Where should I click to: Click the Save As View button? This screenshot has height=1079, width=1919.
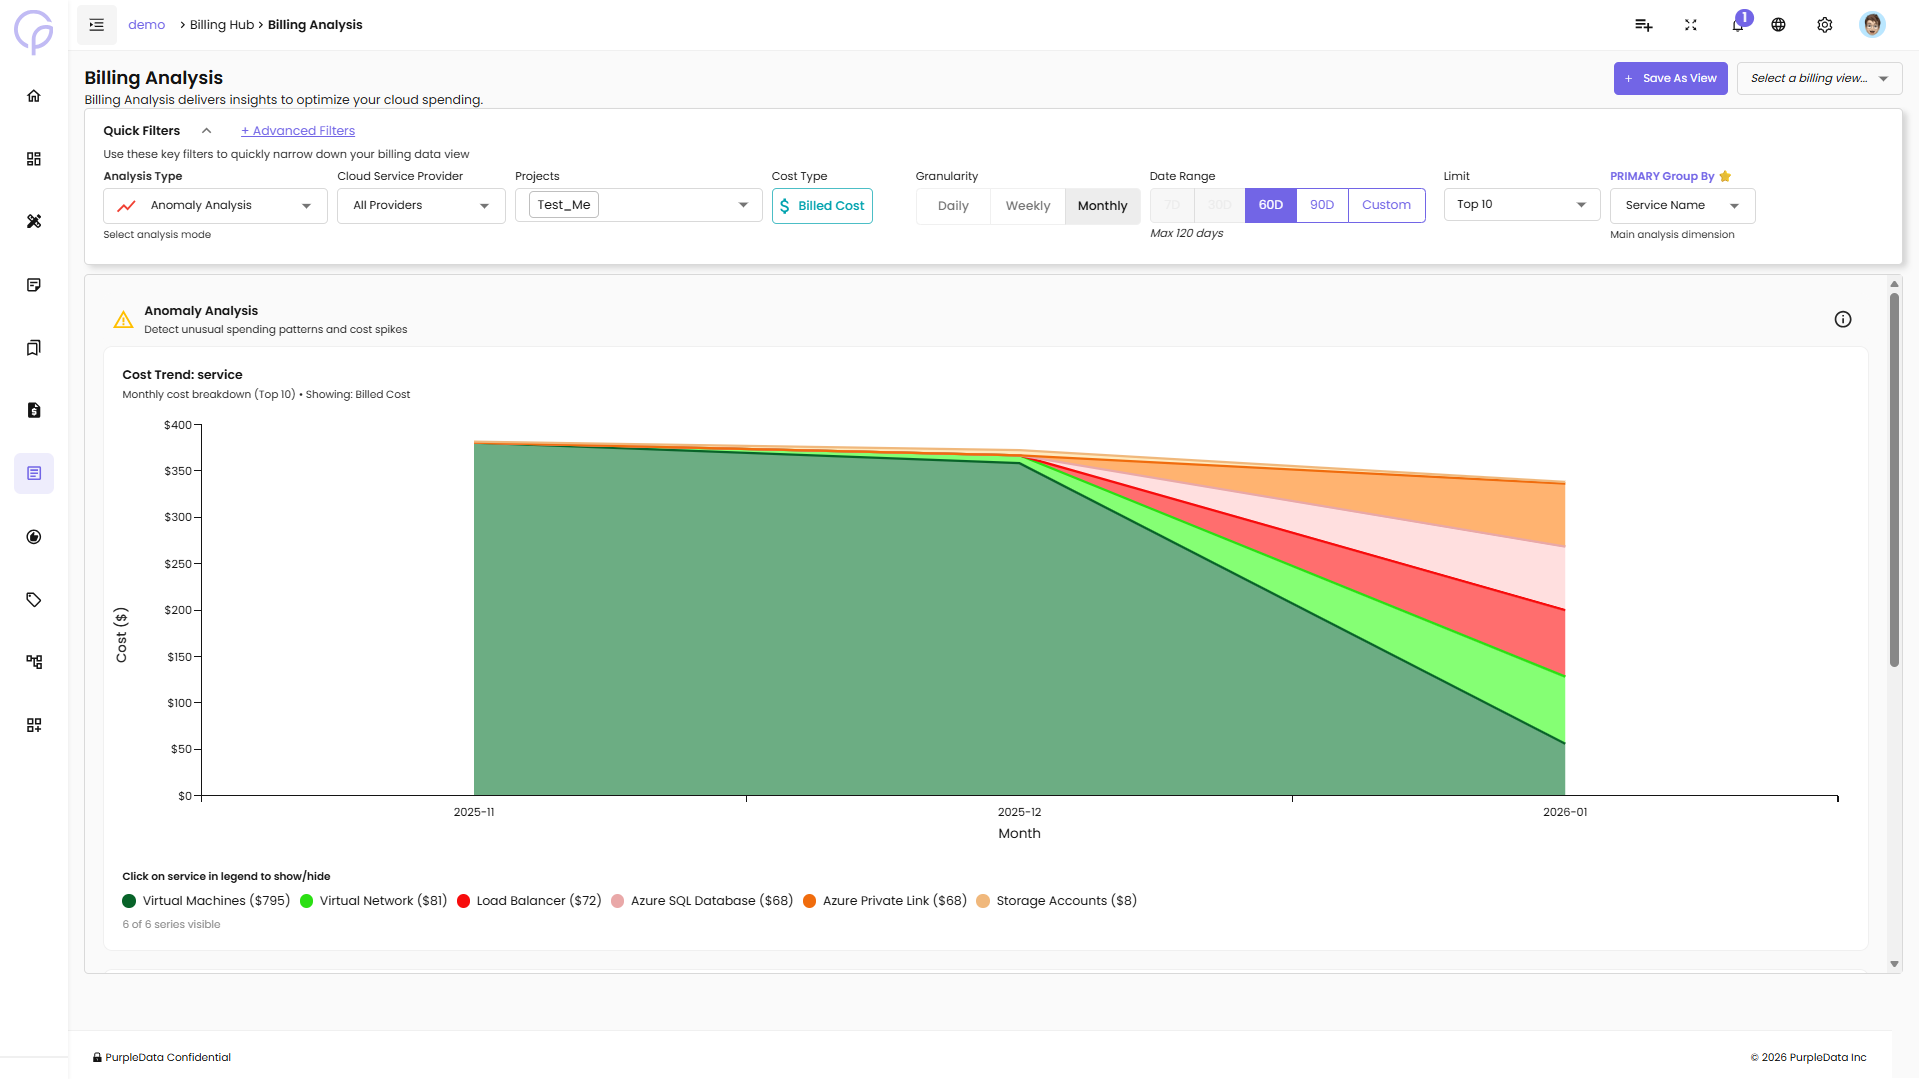pyautogui.click(x=1669, y=79)
